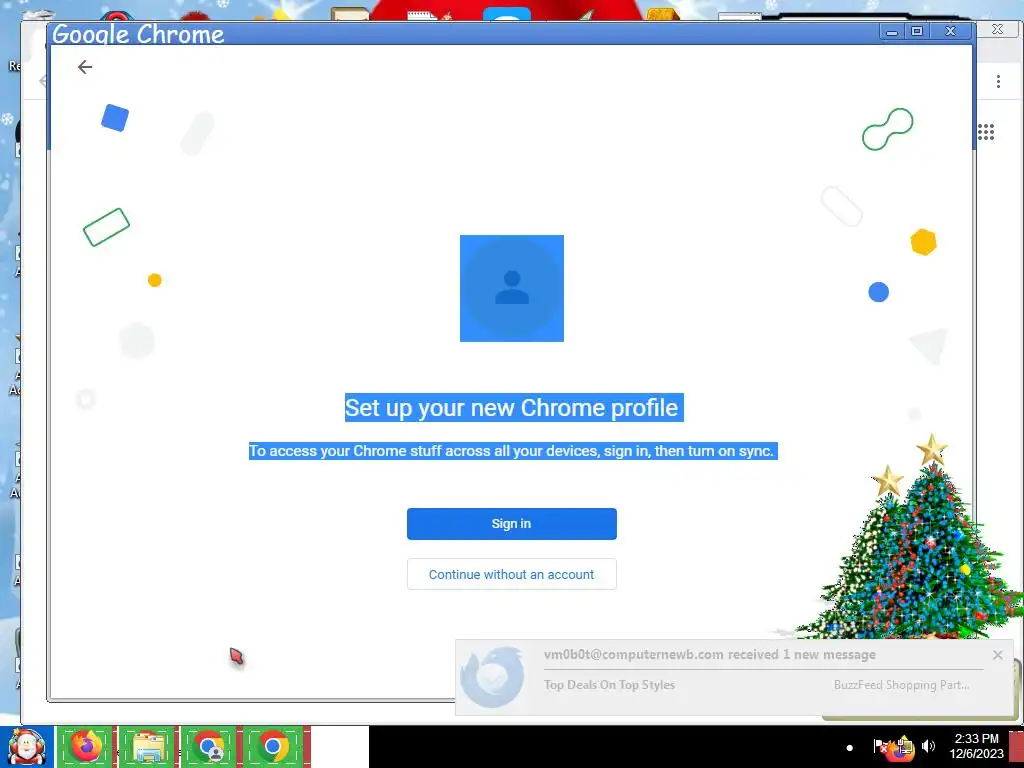
Task: Open the Action Center flag in the tray
Action: click(x=880, y=746)
